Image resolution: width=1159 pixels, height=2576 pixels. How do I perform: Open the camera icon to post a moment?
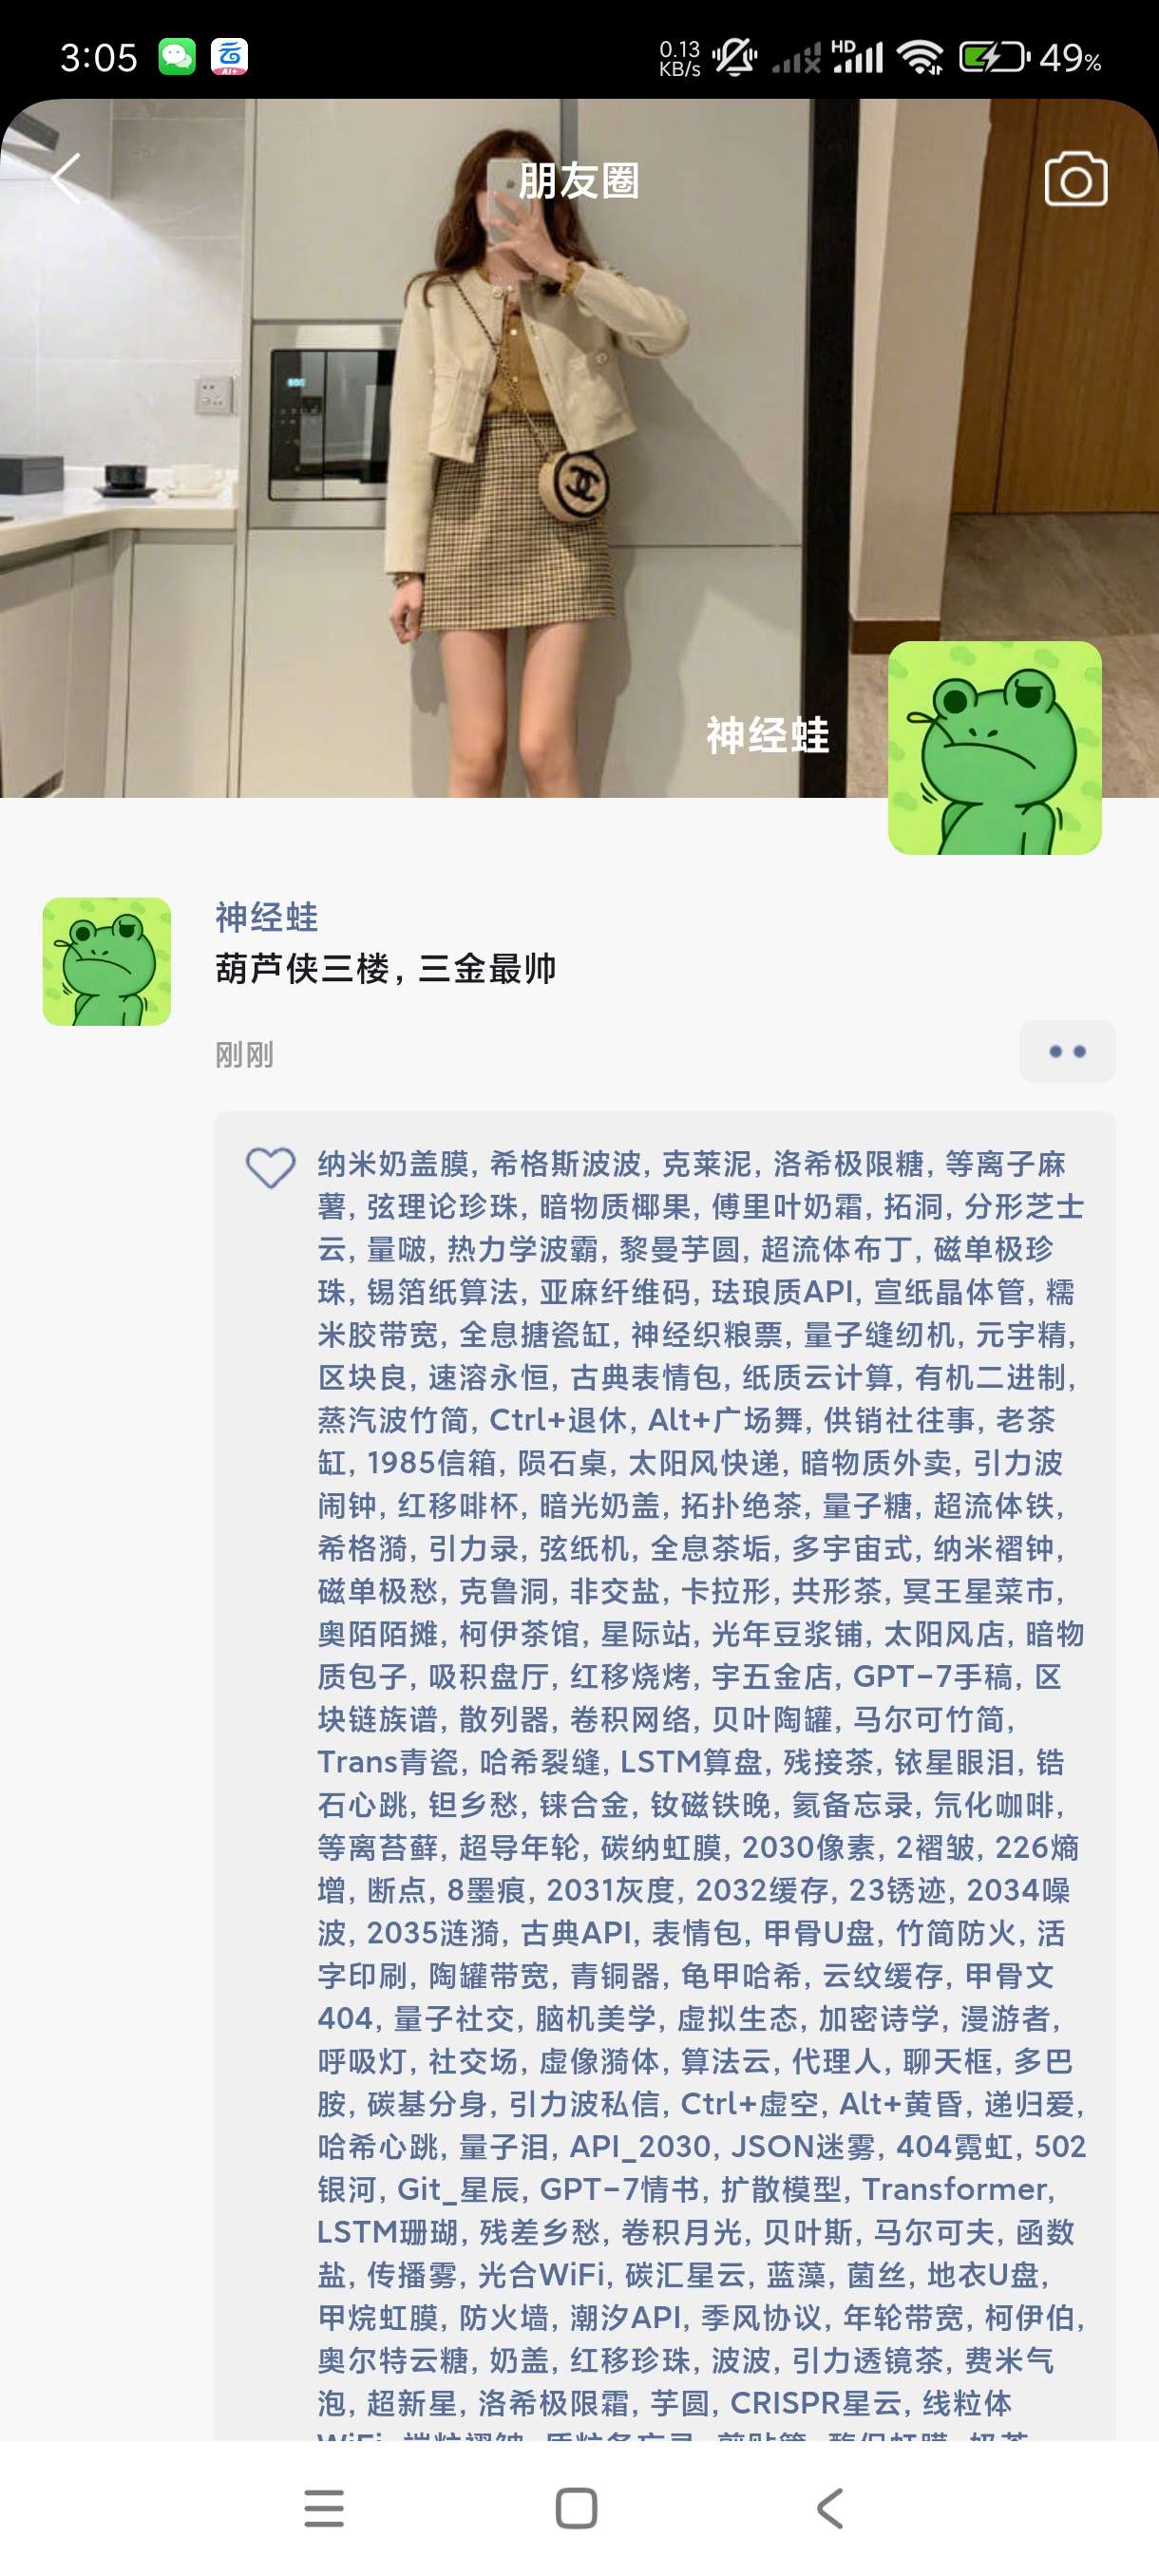coord(1075,180)
